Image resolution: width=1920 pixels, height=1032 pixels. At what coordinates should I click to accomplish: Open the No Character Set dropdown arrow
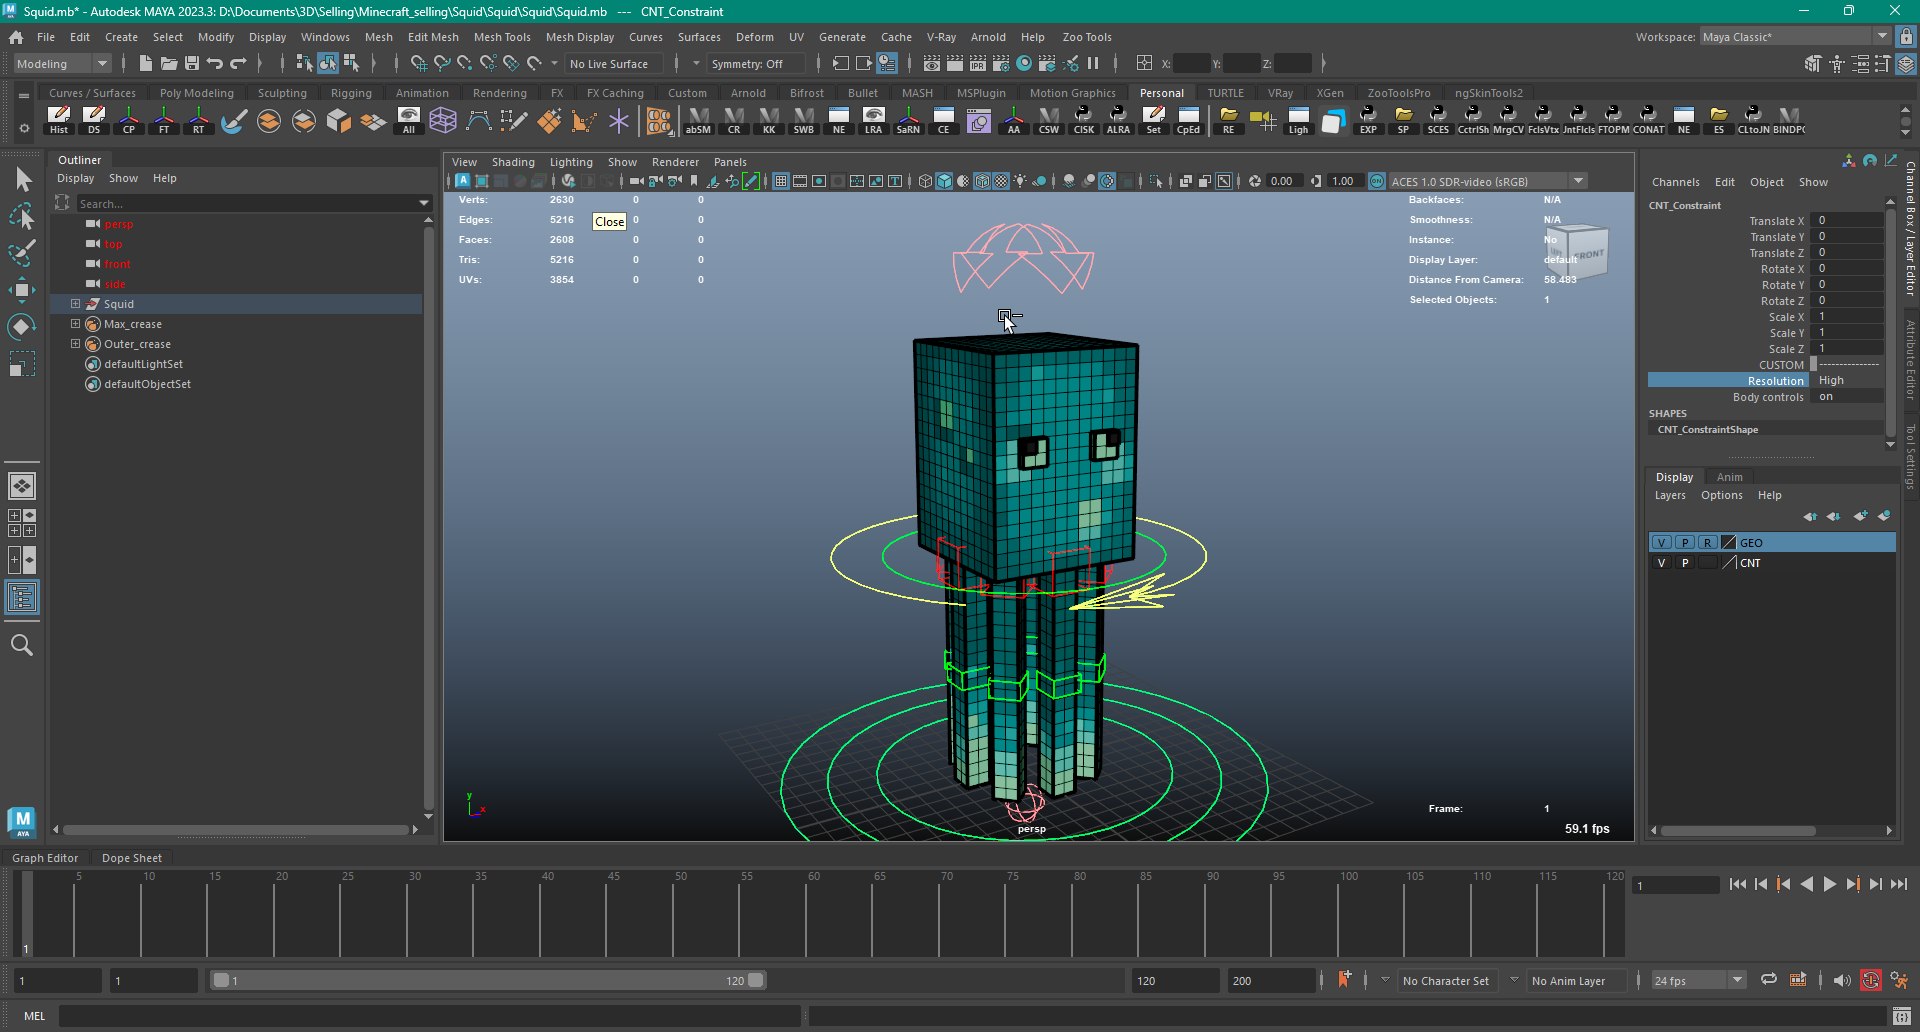click(x=1385, y=980)
